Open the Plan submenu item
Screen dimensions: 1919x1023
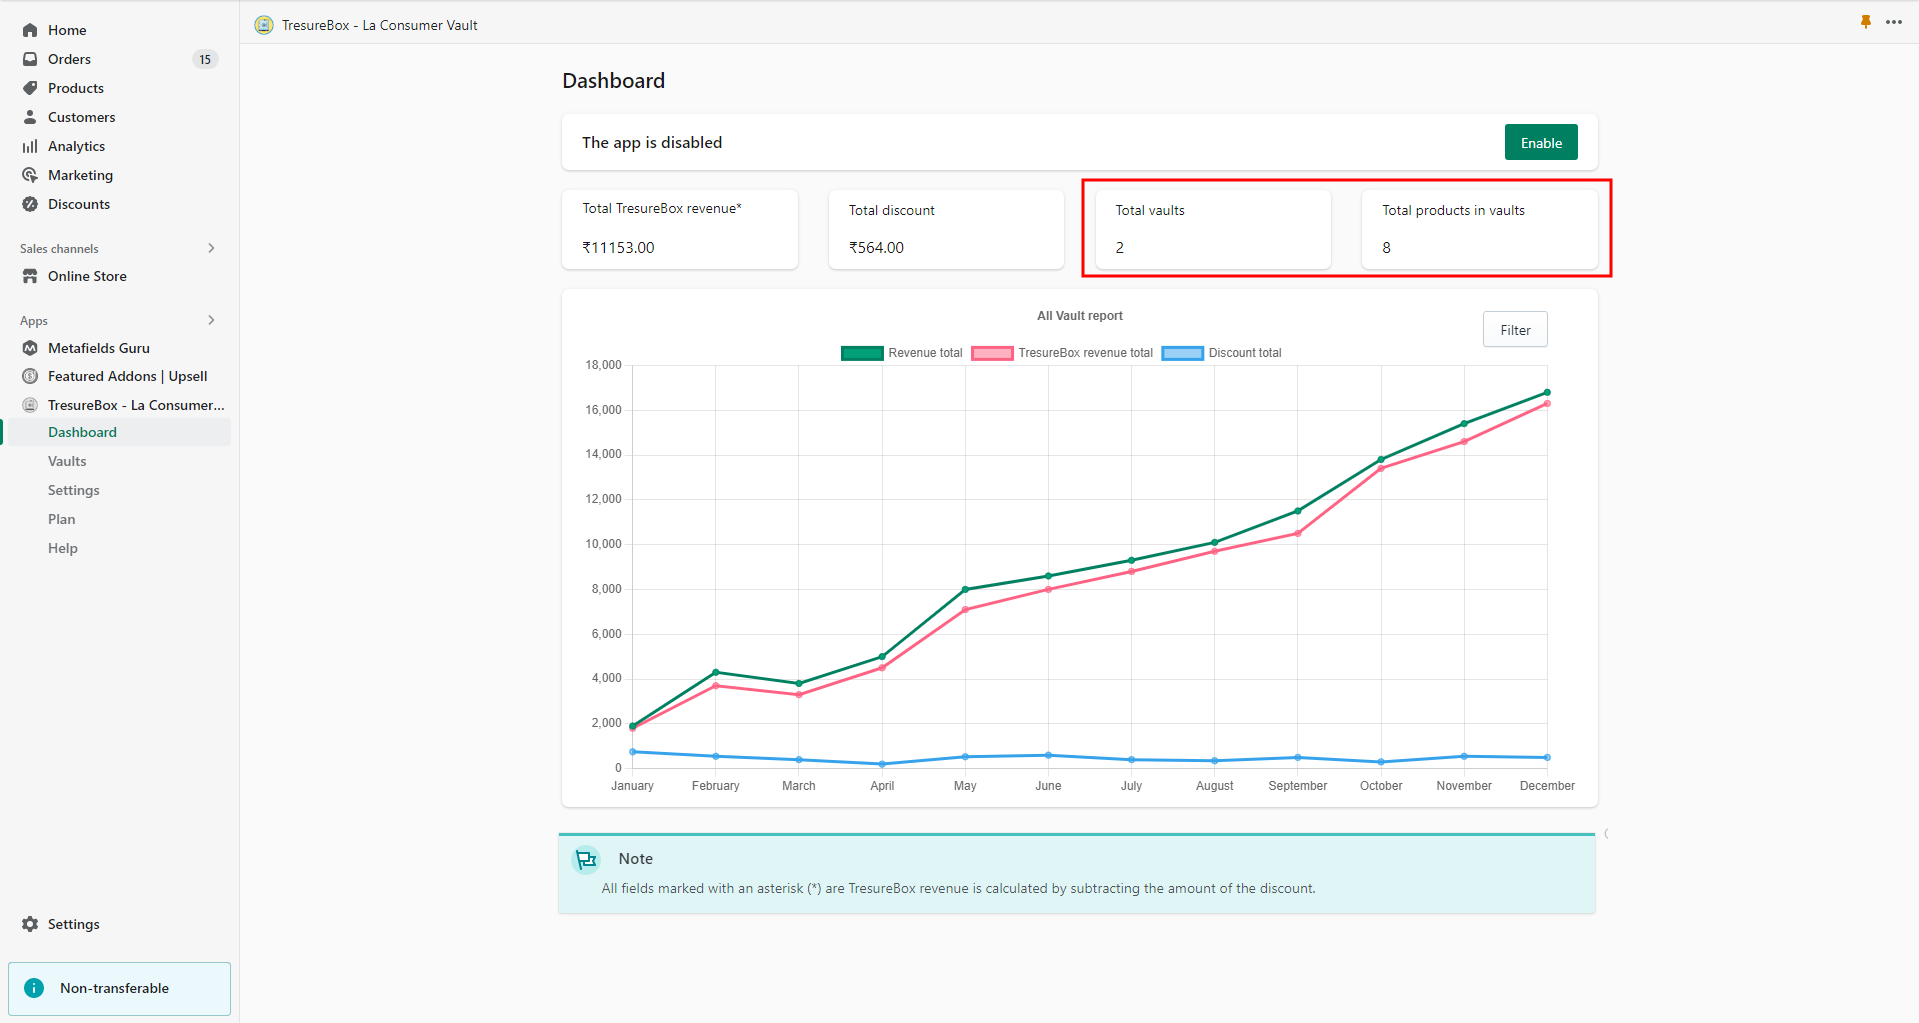(62, 519)
